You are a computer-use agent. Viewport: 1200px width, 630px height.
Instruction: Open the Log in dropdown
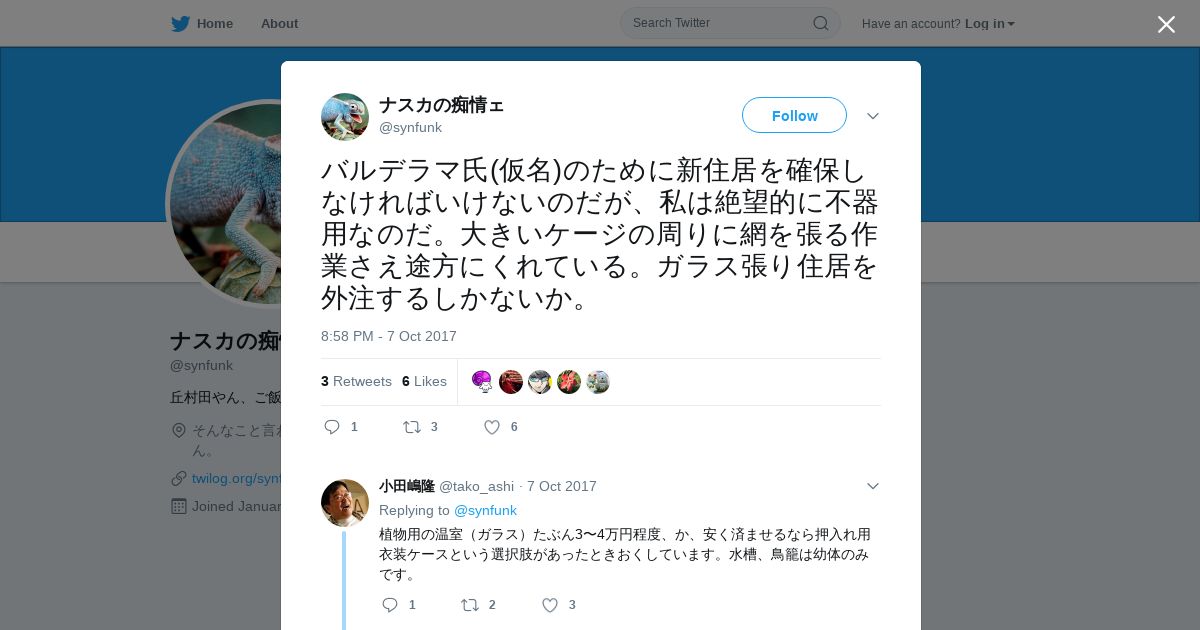(990, 23)
